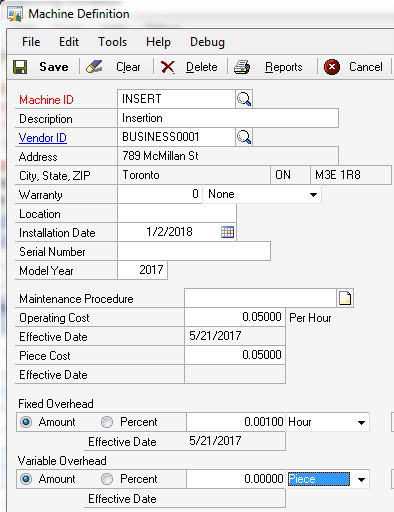The image size is (394, 512).
Task: Click the Clear eraser icon
Action: [94, 67]
